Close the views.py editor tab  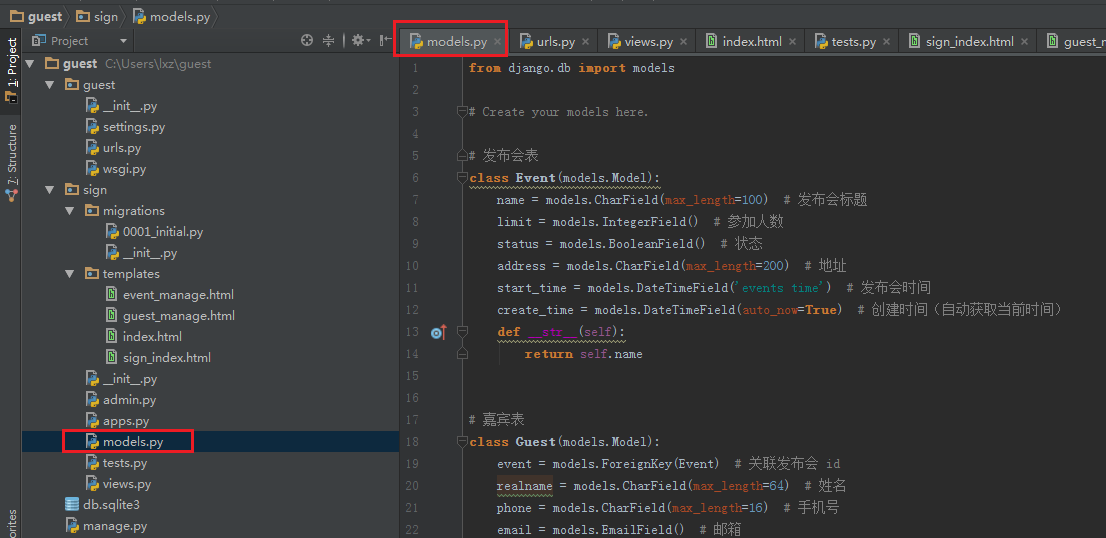pos(683,42)
